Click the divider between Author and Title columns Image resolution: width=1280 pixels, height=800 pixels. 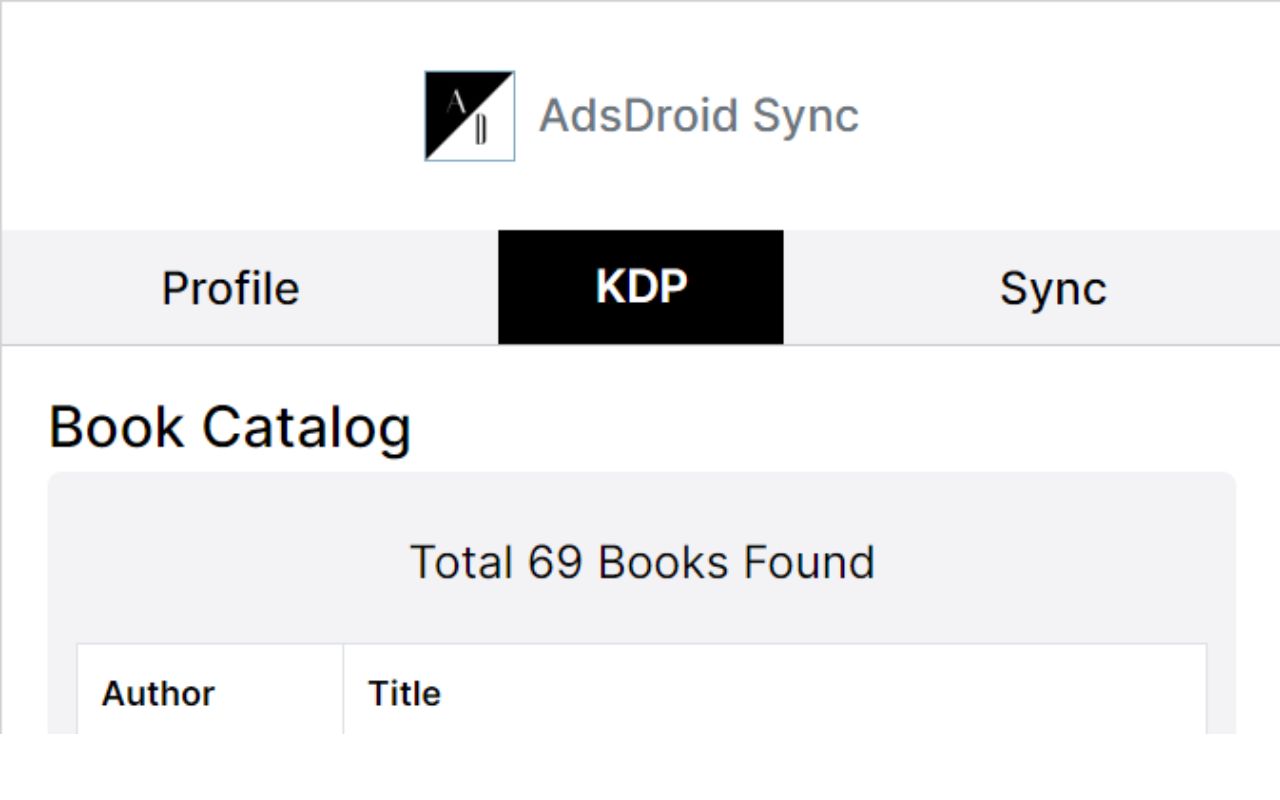point(342,693)
